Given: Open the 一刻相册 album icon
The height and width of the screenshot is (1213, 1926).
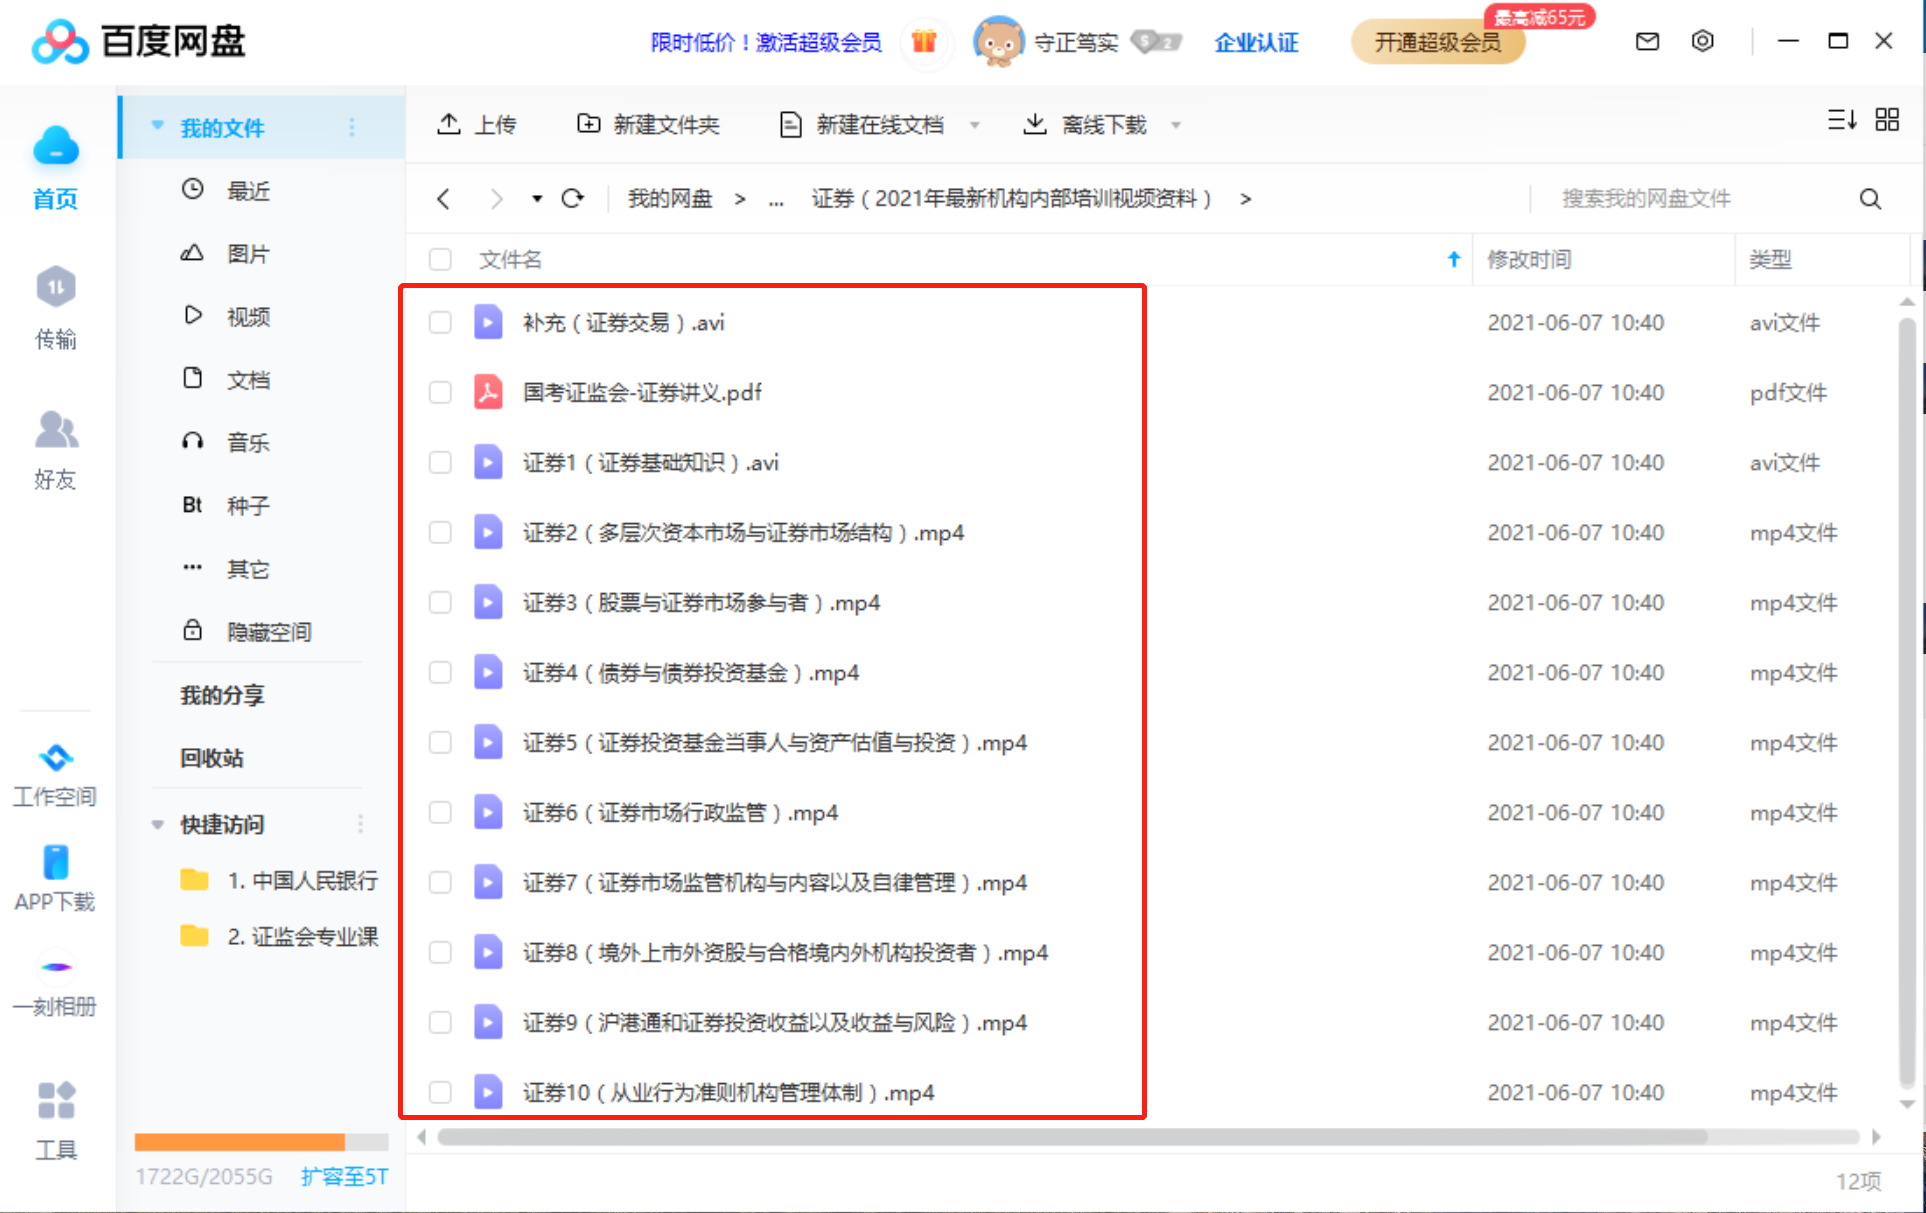Looking at the screenshot, I should point(56,967).
